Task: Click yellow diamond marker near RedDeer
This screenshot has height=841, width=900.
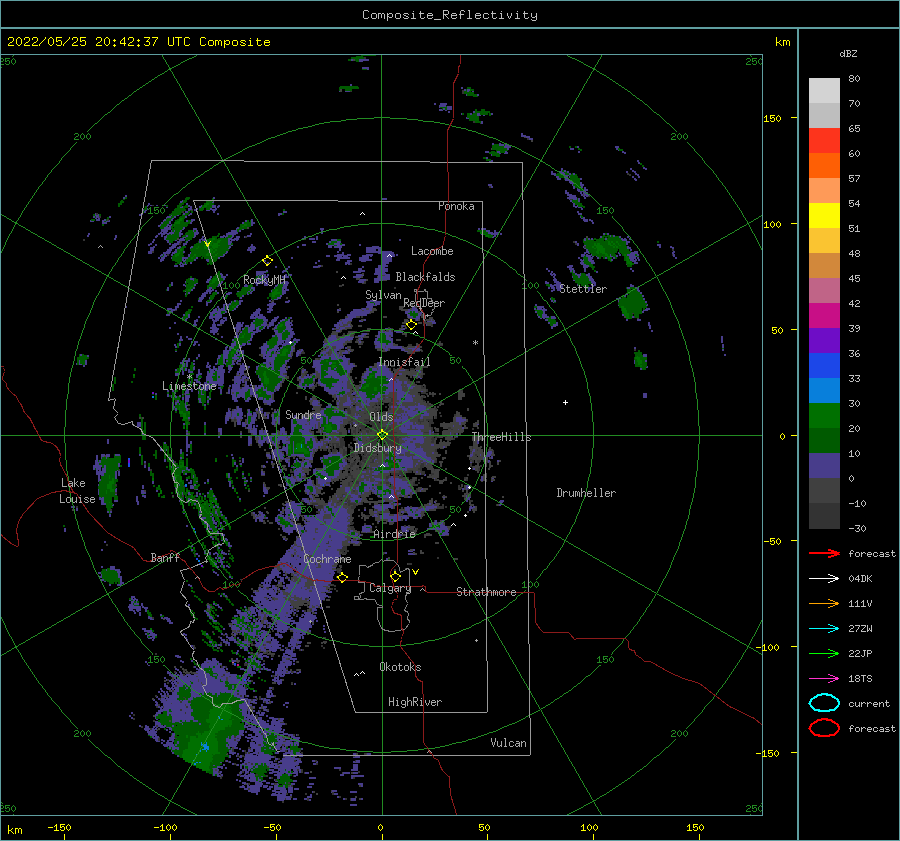Action: 412,325
